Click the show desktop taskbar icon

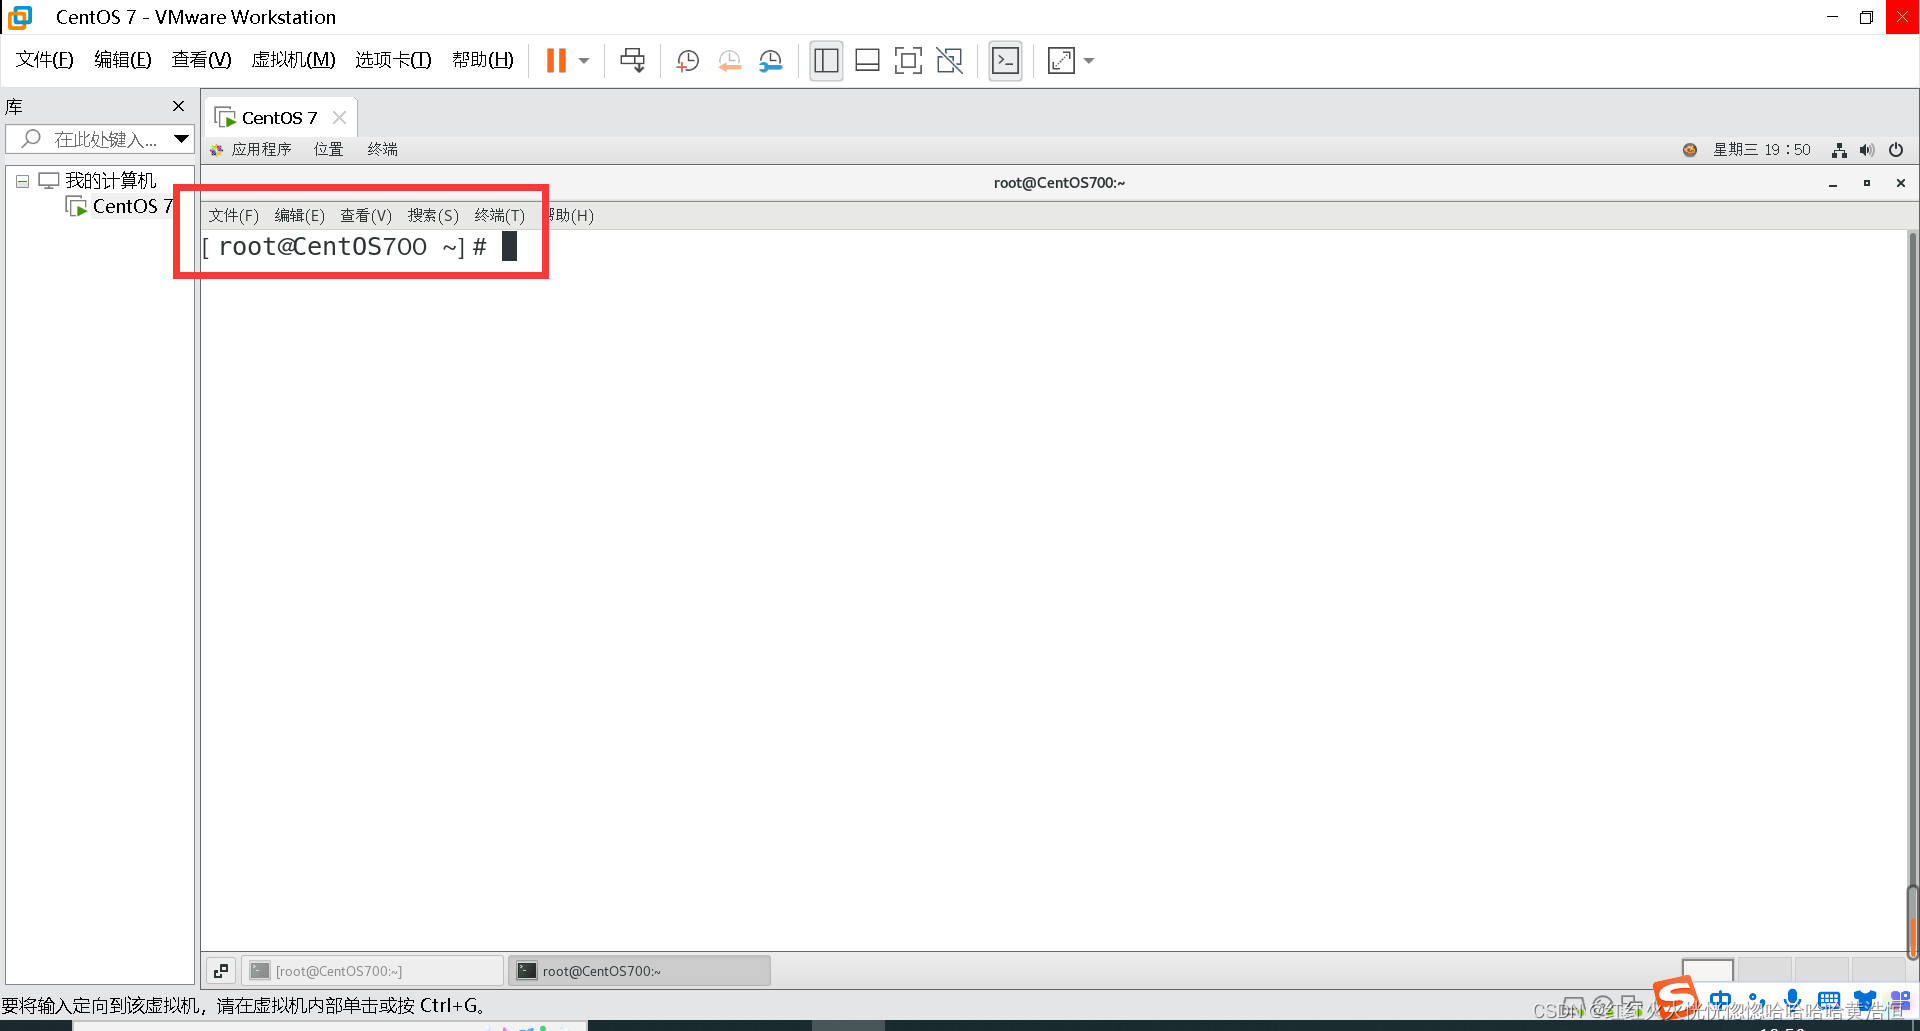221,971
